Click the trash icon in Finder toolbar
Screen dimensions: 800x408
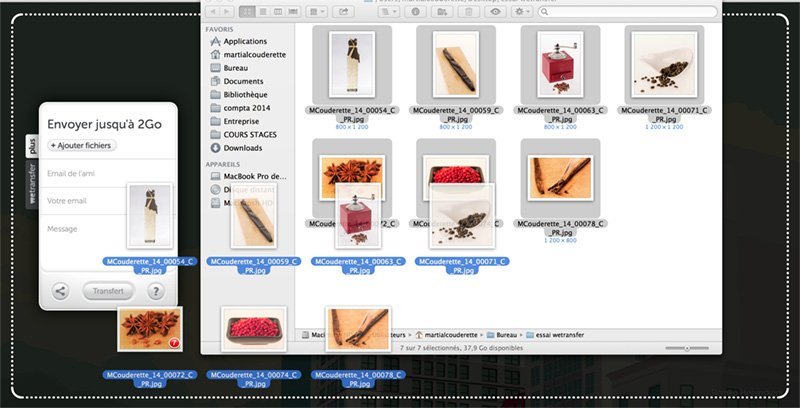468,11
